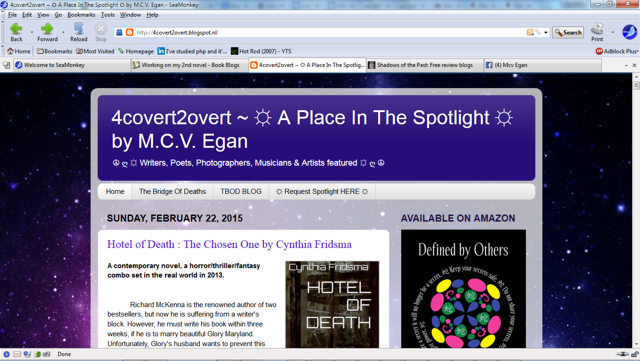The width and height of the screenshot is (640, 361).
Task: Open the Go menu
Action: [58, 15]
